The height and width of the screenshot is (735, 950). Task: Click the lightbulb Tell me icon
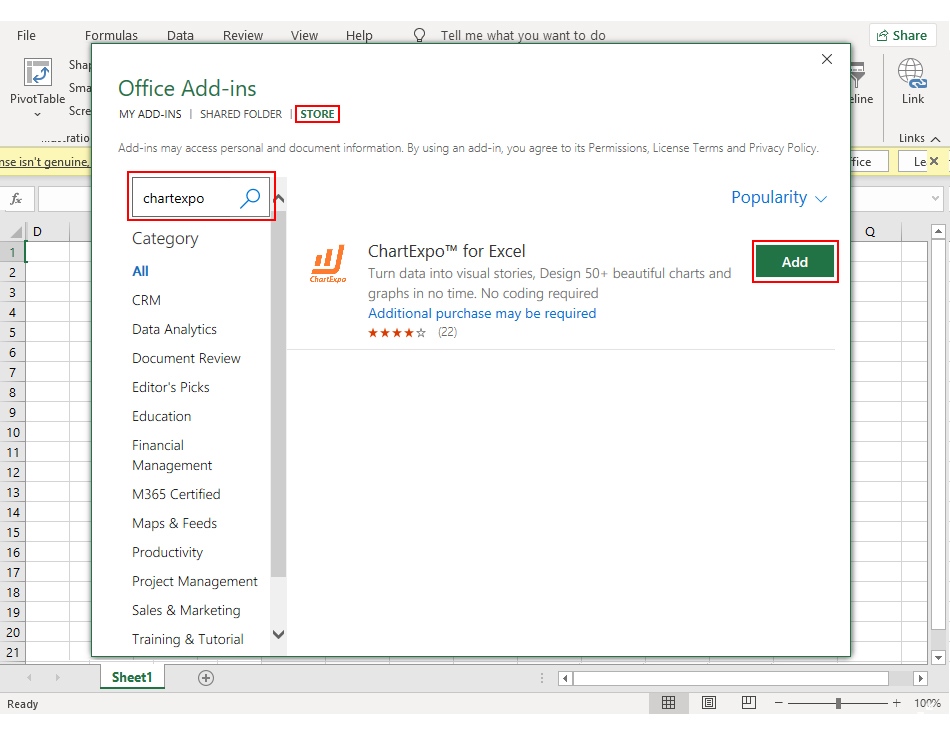(419, 35)
